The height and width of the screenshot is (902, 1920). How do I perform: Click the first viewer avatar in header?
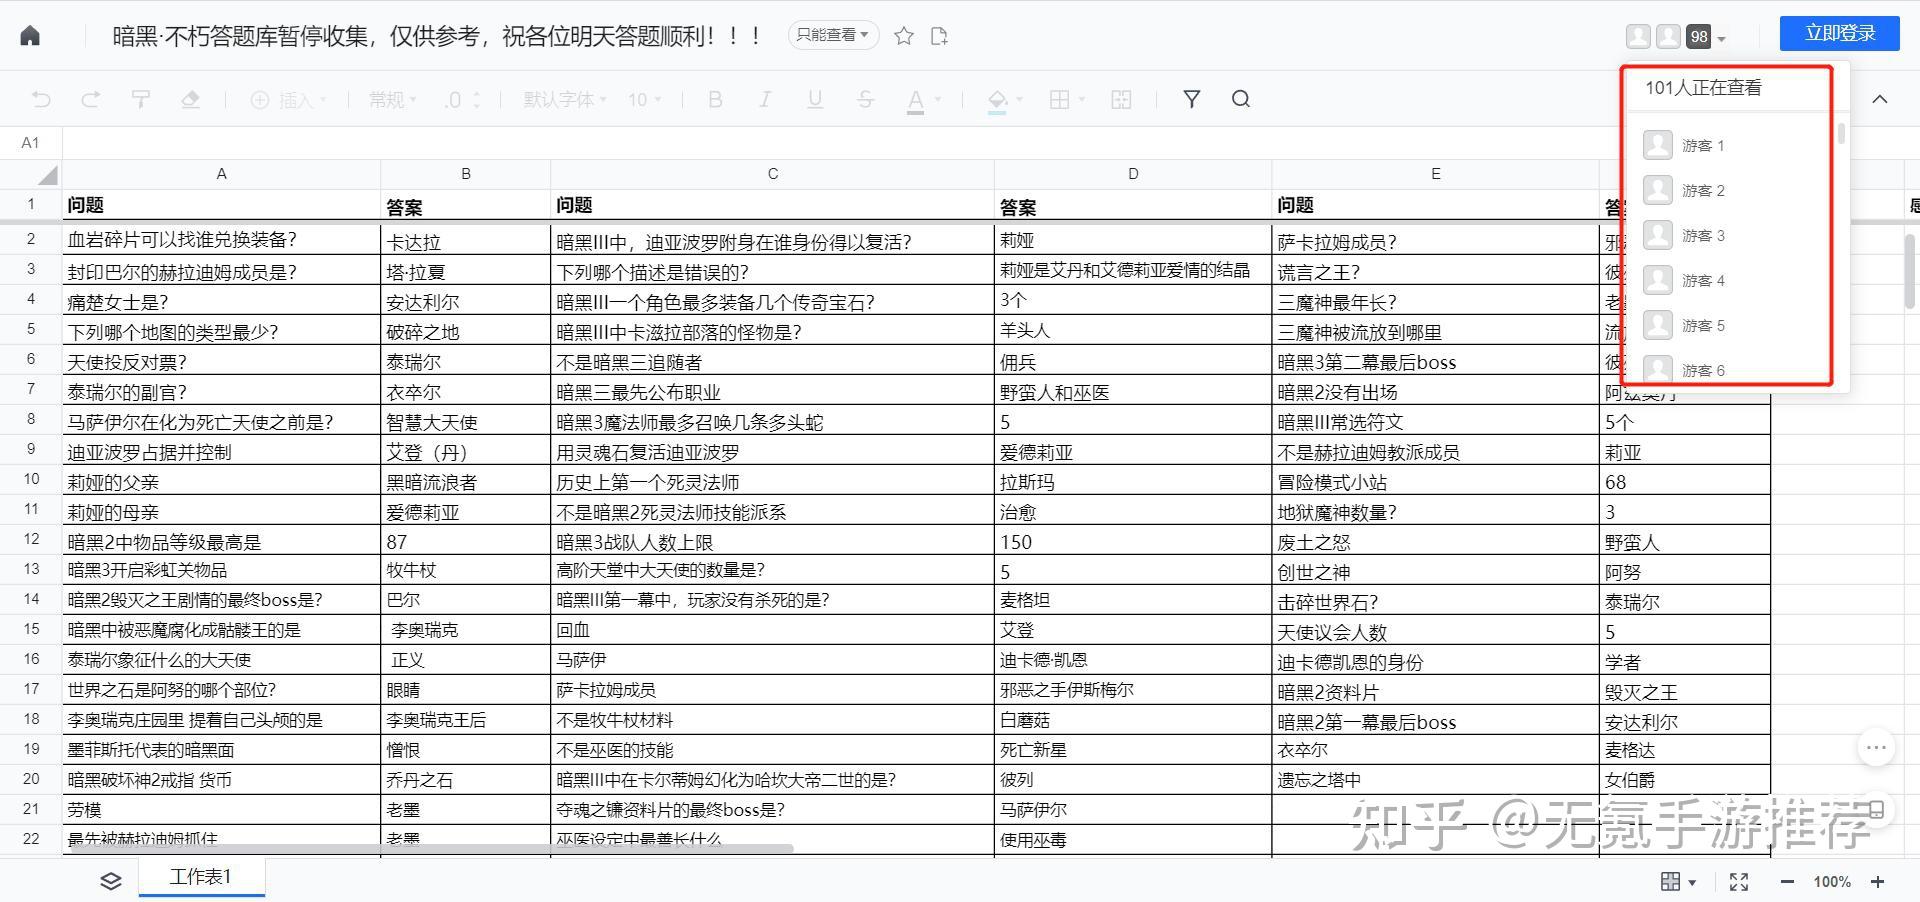point(1638,37)
